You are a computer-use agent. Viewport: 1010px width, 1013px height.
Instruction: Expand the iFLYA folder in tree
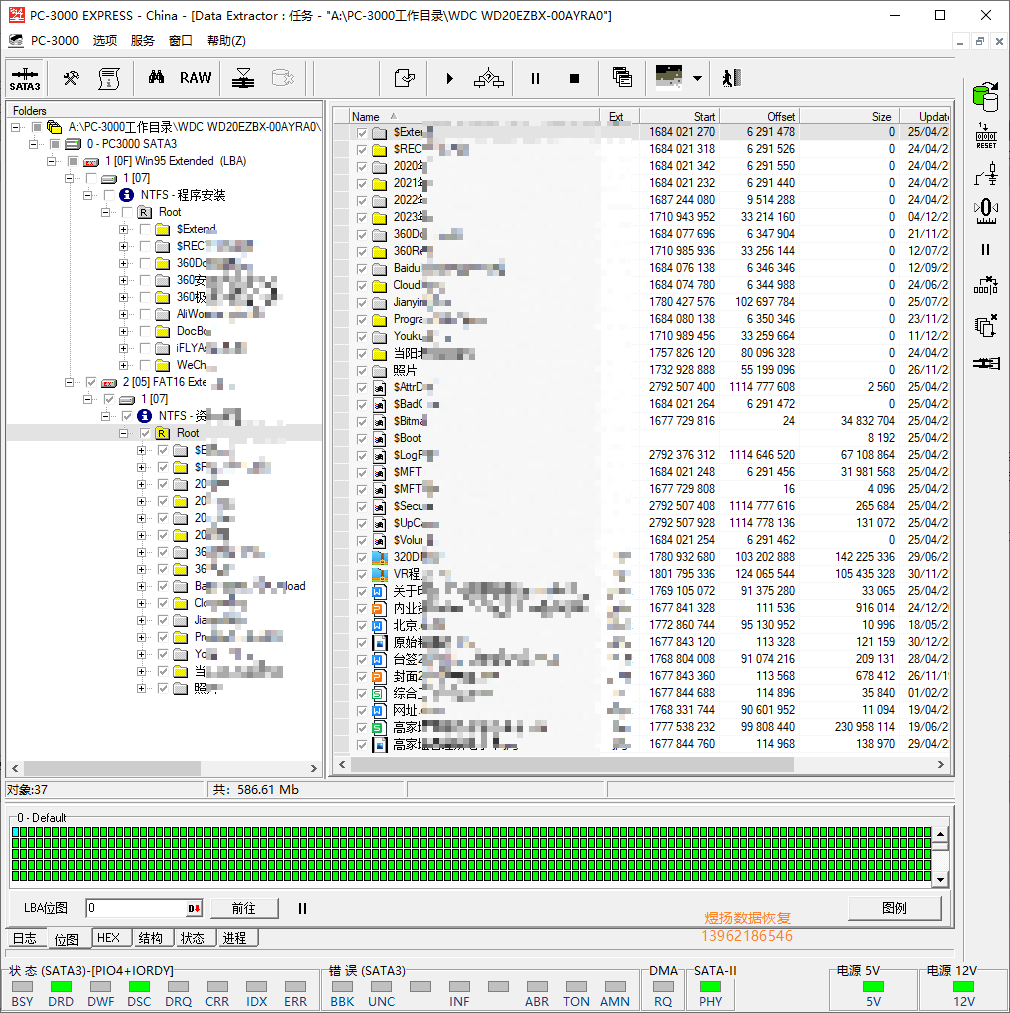point(123,348)
